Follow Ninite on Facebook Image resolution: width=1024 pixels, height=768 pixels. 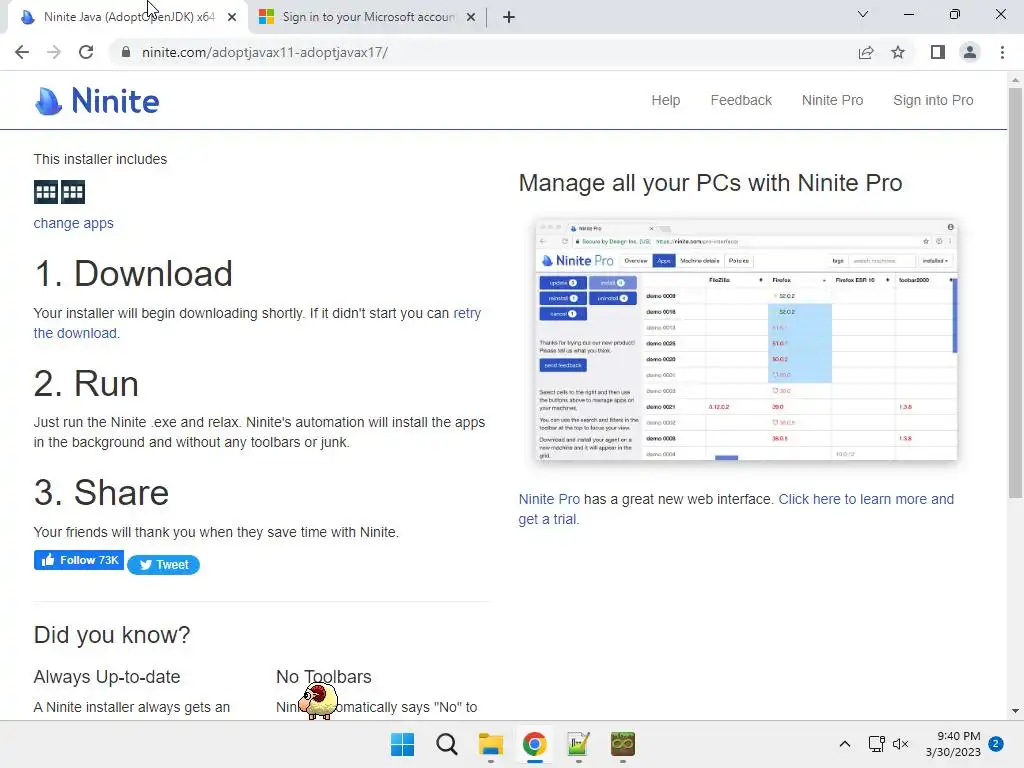(78, 560)
